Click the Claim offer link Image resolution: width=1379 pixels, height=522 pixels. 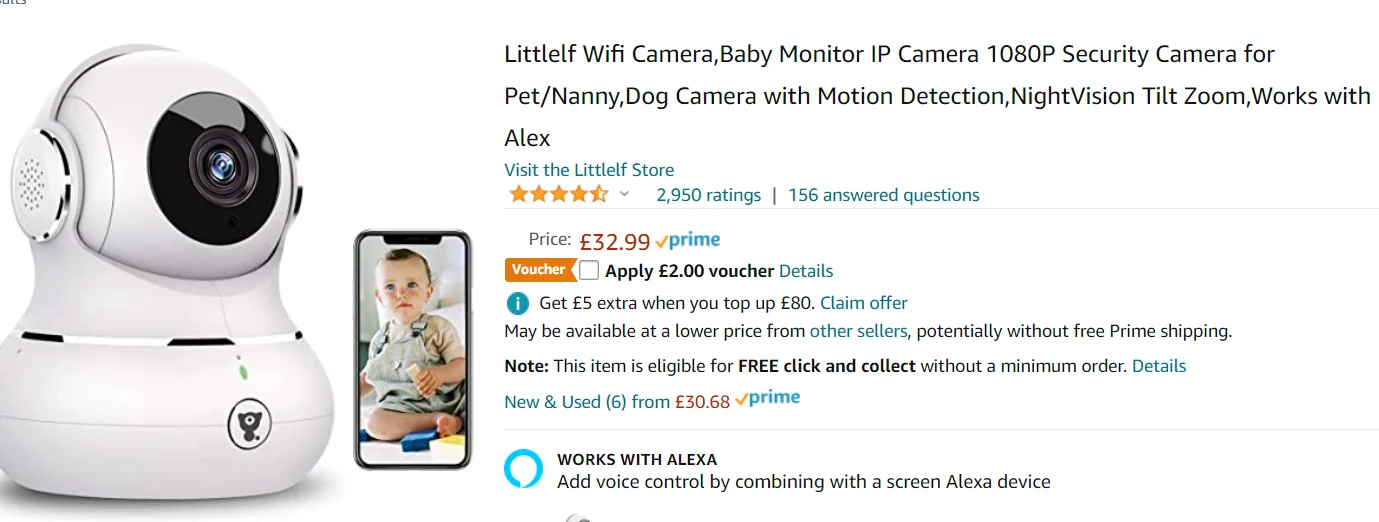click(864, 302)
